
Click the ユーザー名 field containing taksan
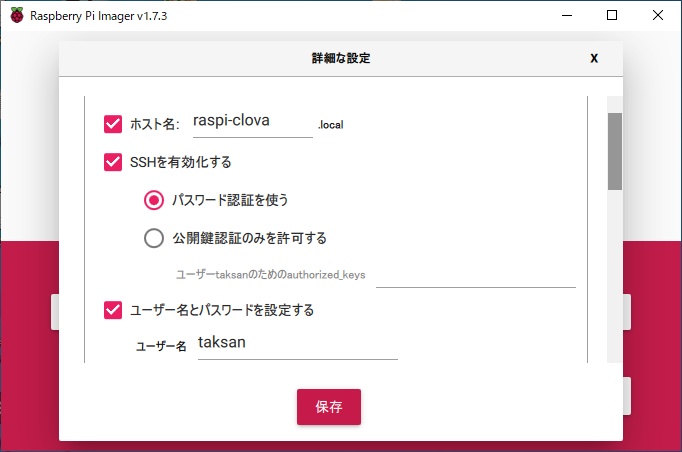click(x=297, y=343)
